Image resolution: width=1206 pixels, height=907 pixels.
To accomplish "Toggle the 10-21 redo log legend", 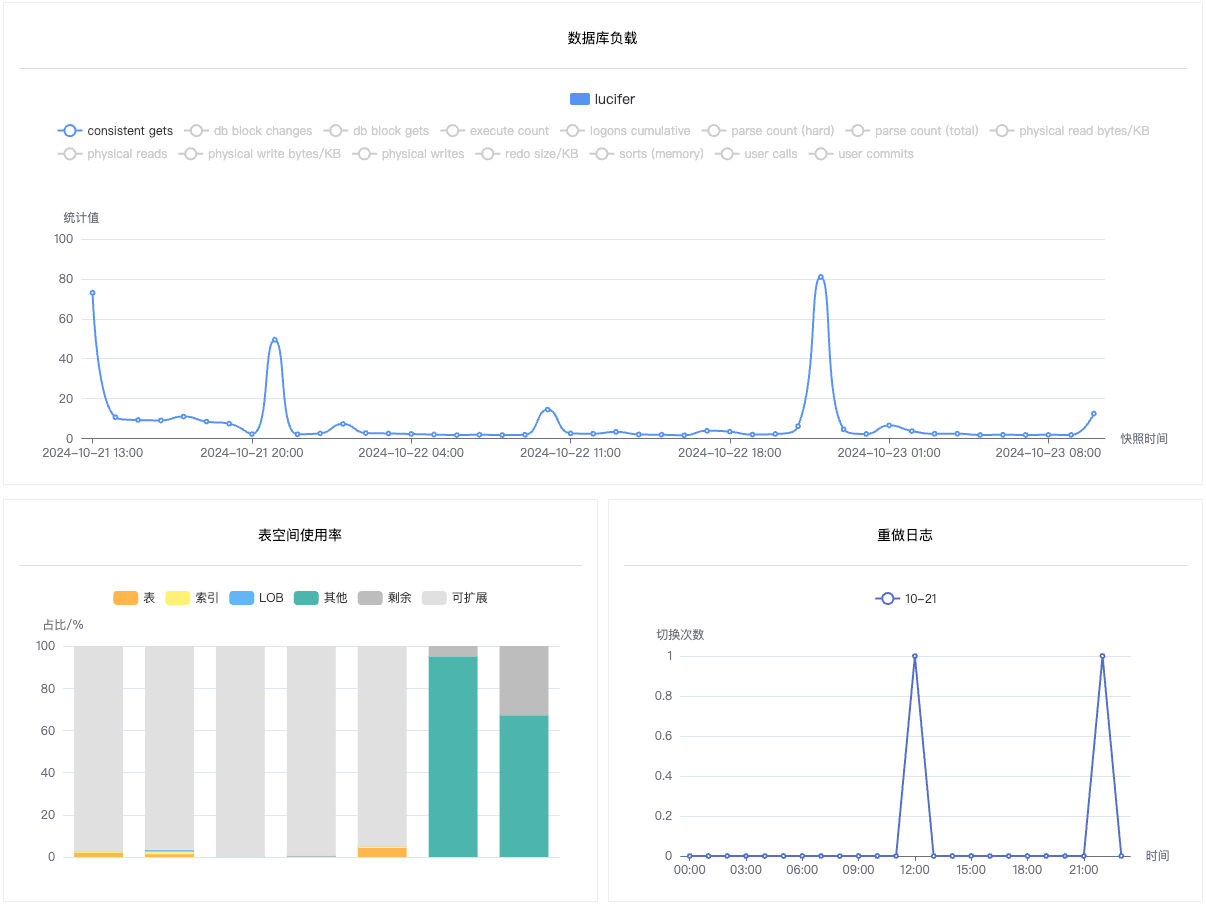I will [x=906, y=599].
